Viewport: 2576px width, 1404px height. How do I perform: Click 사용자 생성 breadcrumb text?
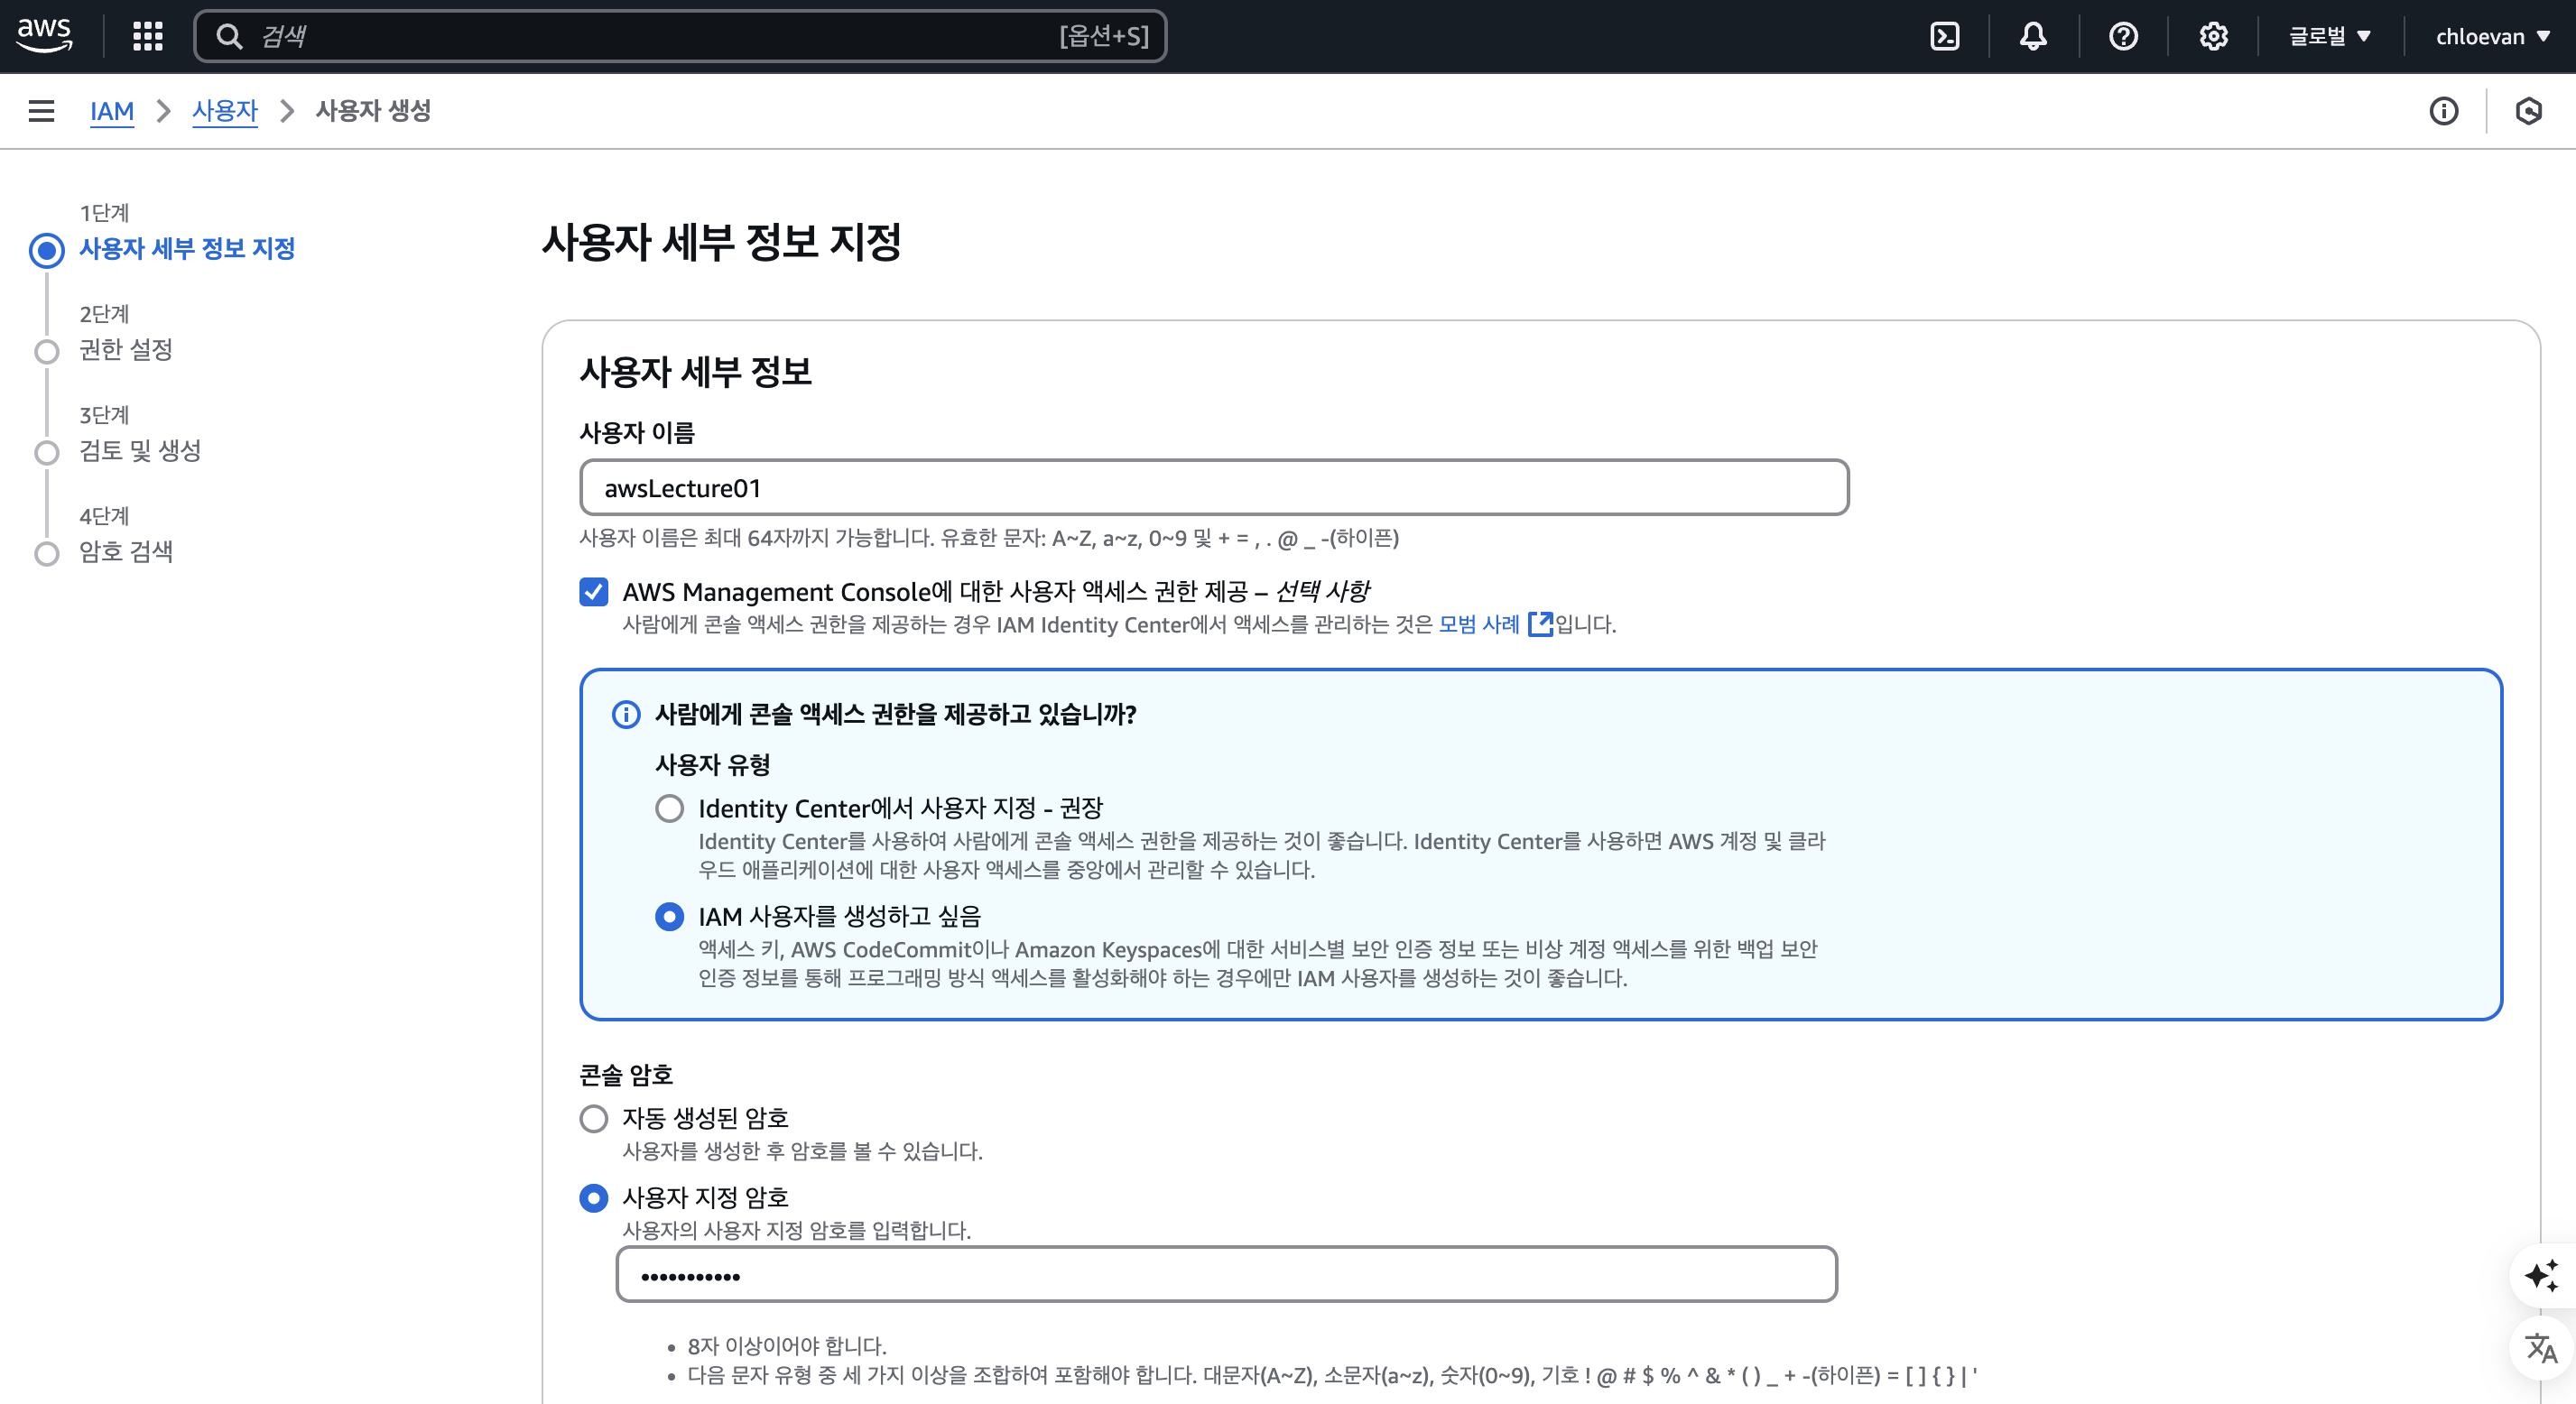(373, 111)
